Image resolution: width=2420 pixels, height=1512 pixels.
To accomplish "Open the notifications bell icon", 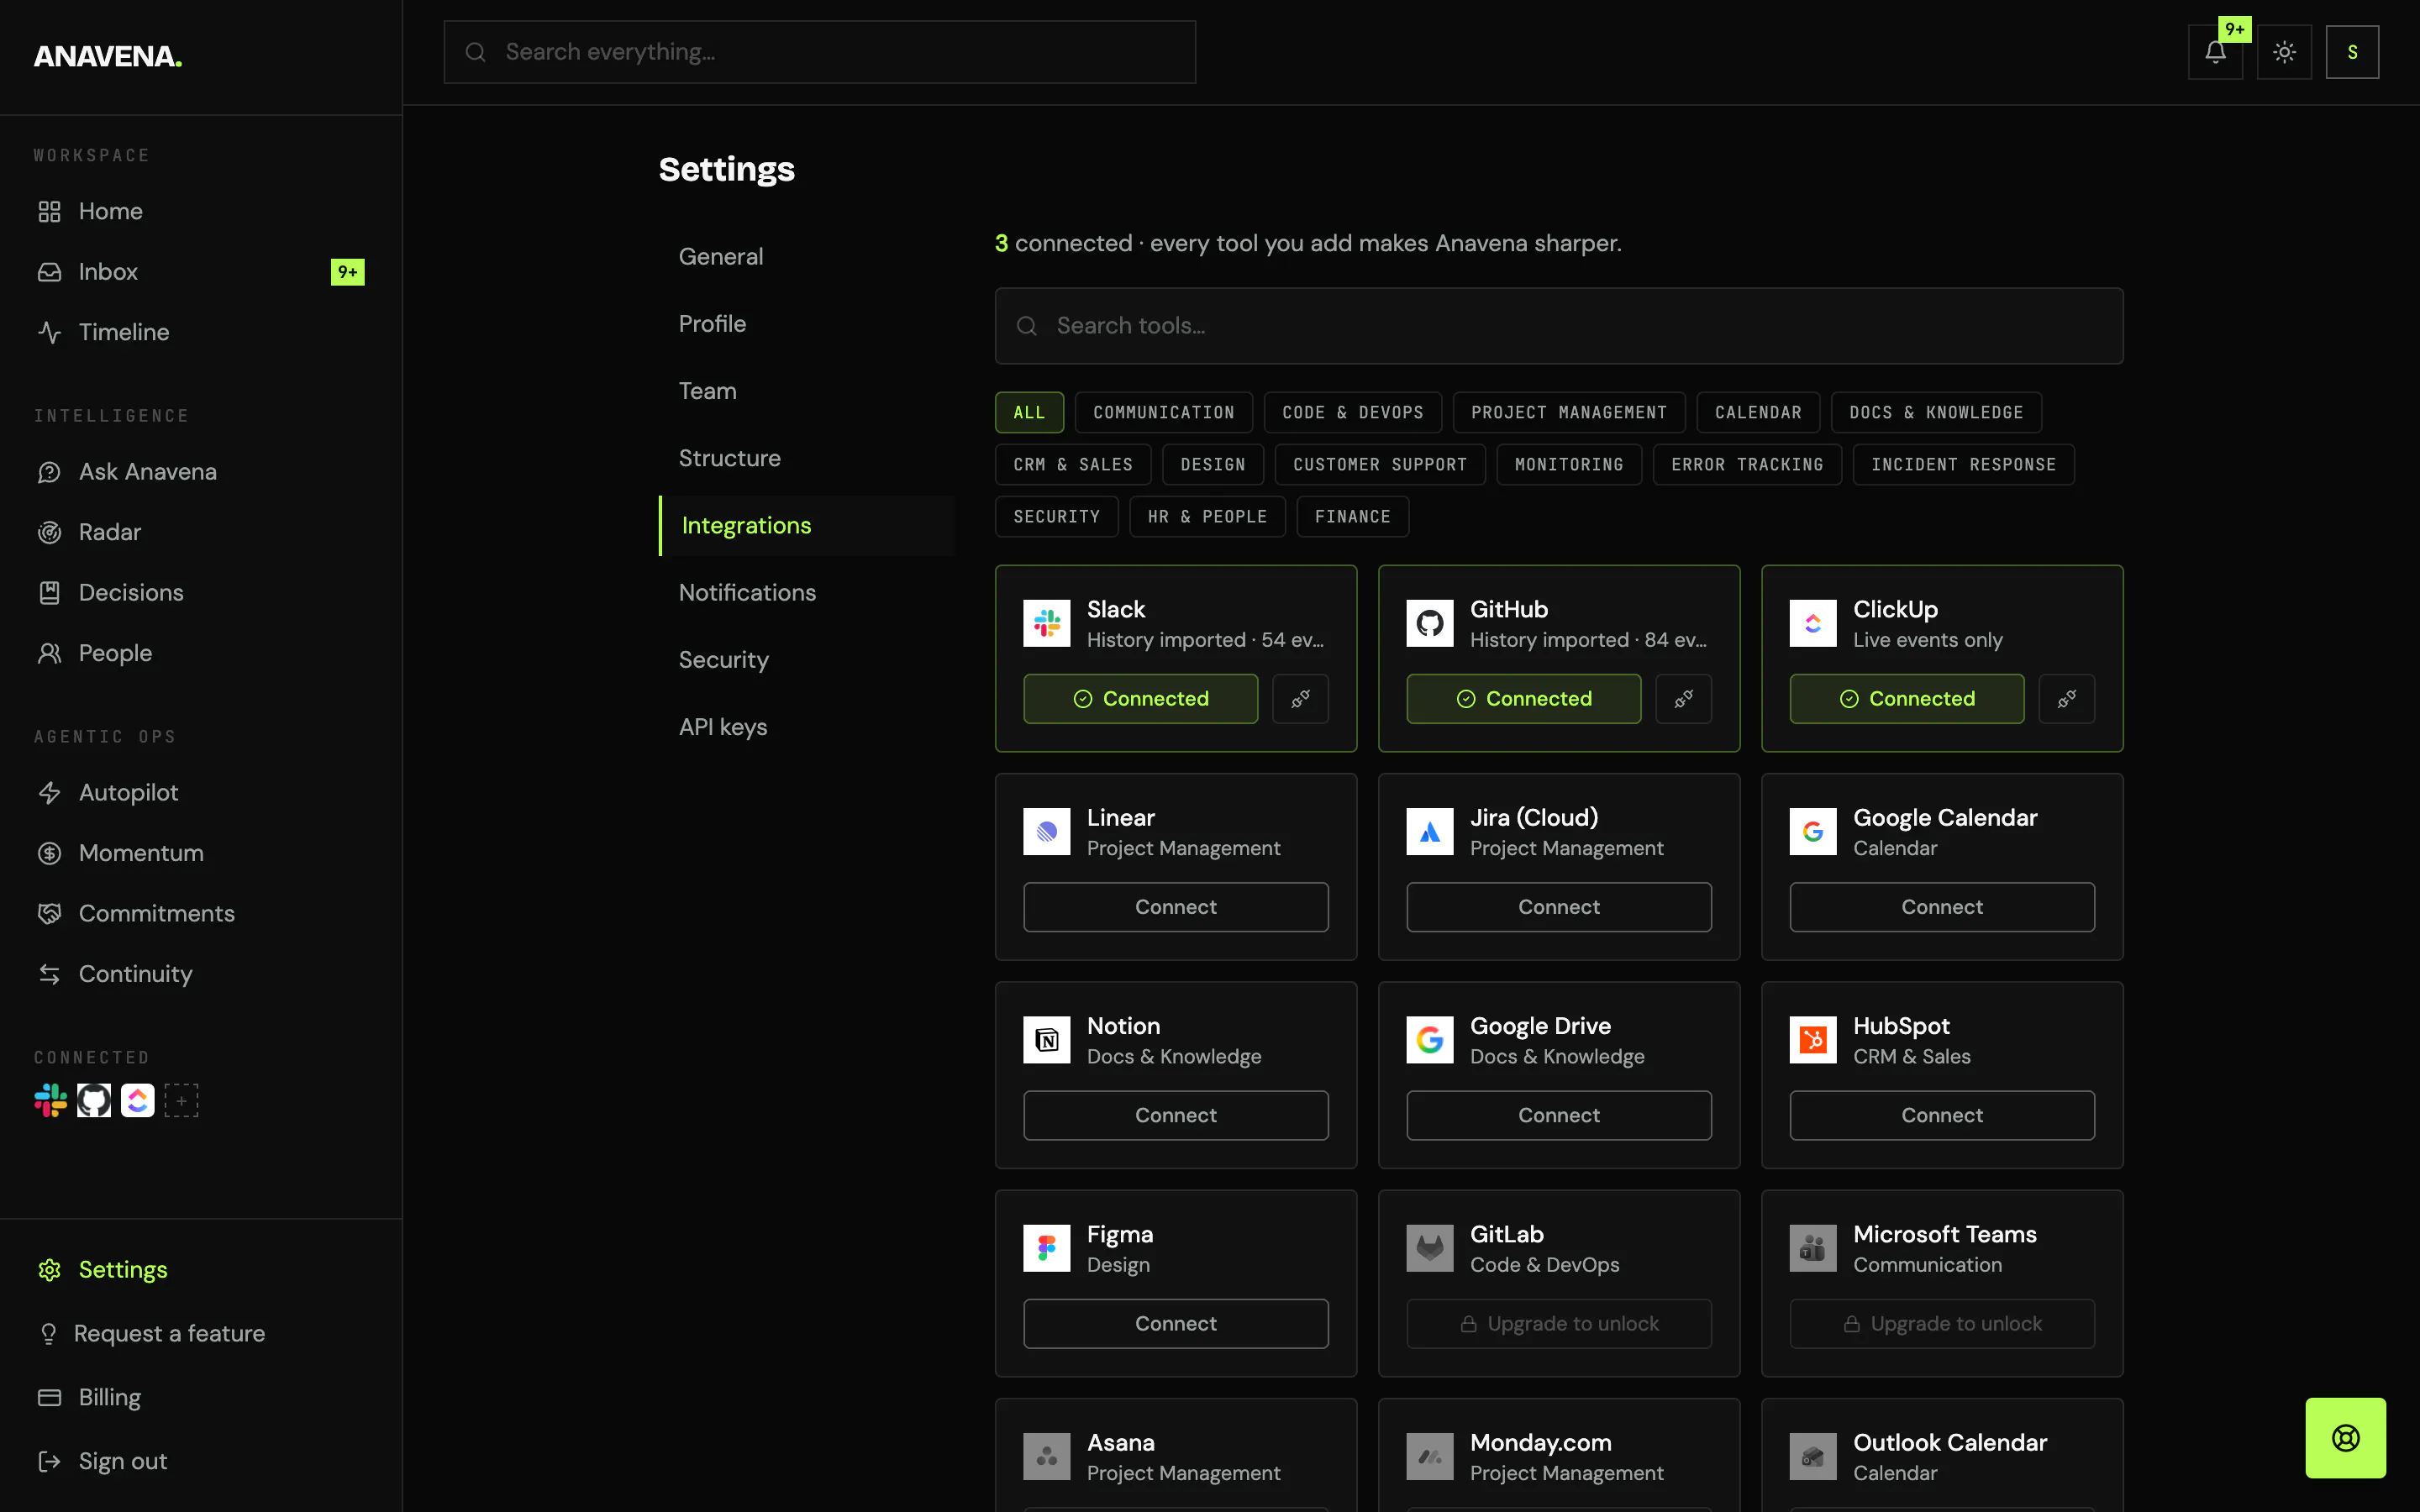I will (x=2215, y=52).
